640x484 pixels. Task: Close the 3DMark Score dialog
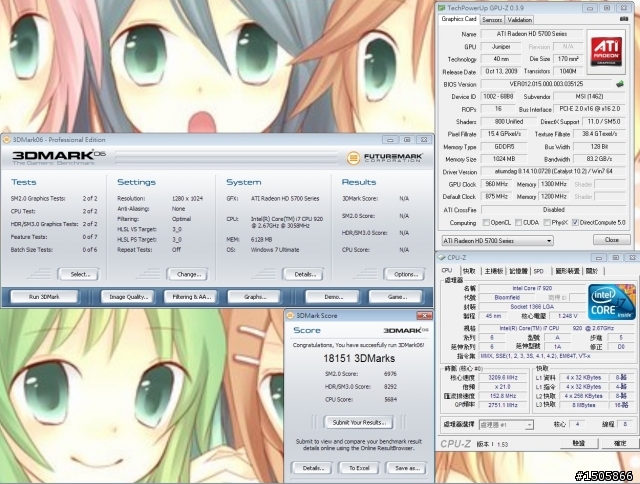pos(424,315)
